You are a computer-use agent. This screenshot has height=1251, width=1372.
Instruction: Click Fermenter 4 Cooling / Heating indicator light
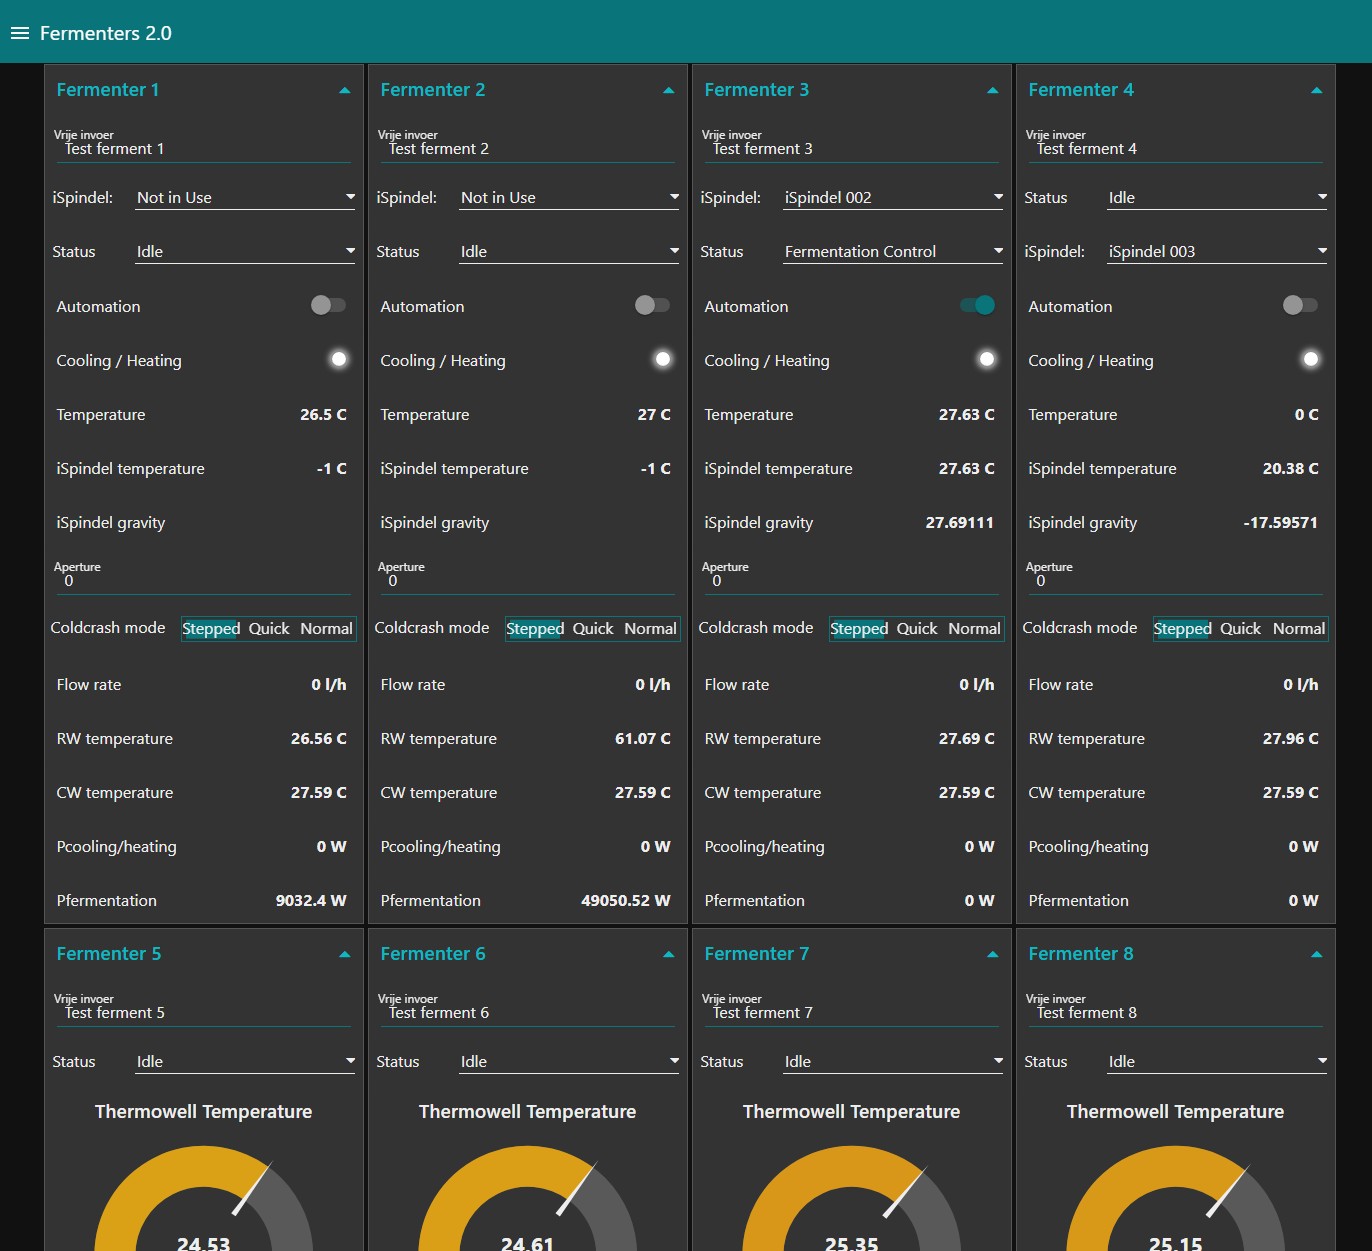coord(1311,359)
